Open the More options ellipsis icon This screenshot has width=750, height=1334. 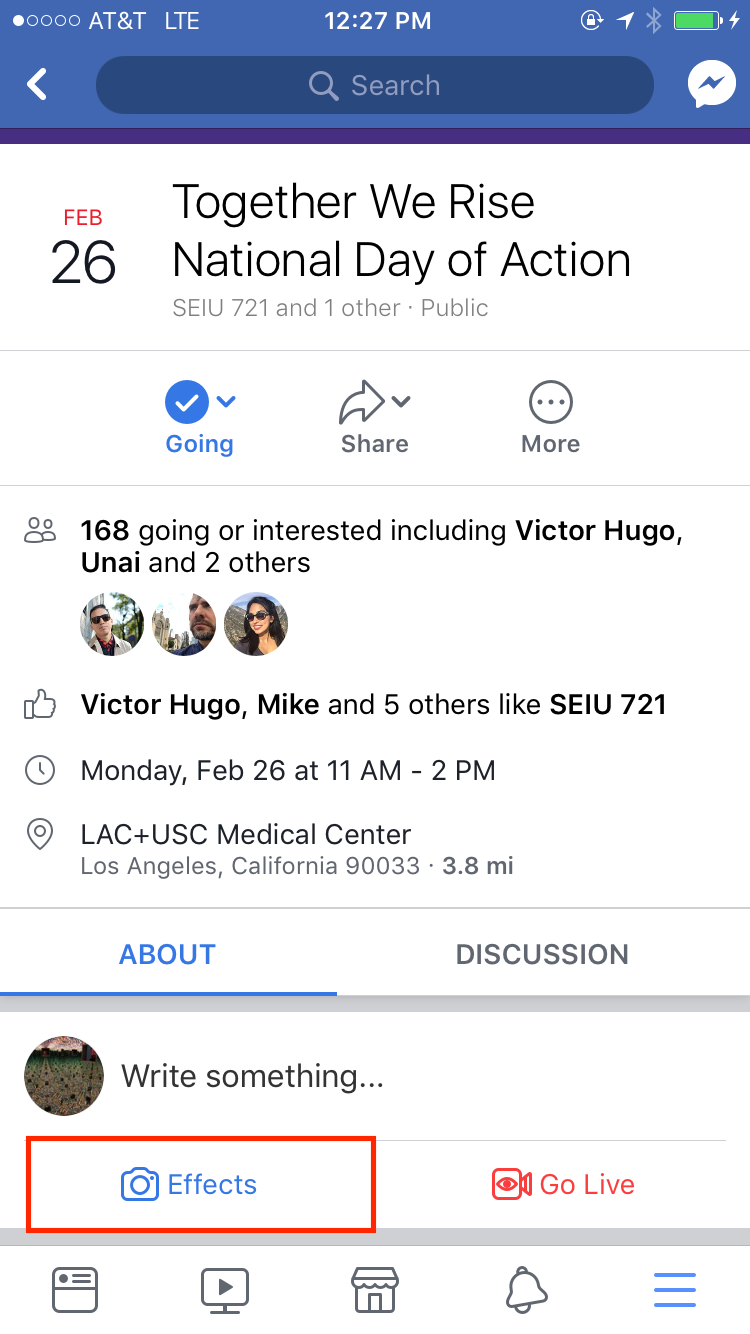coord(550,403)
